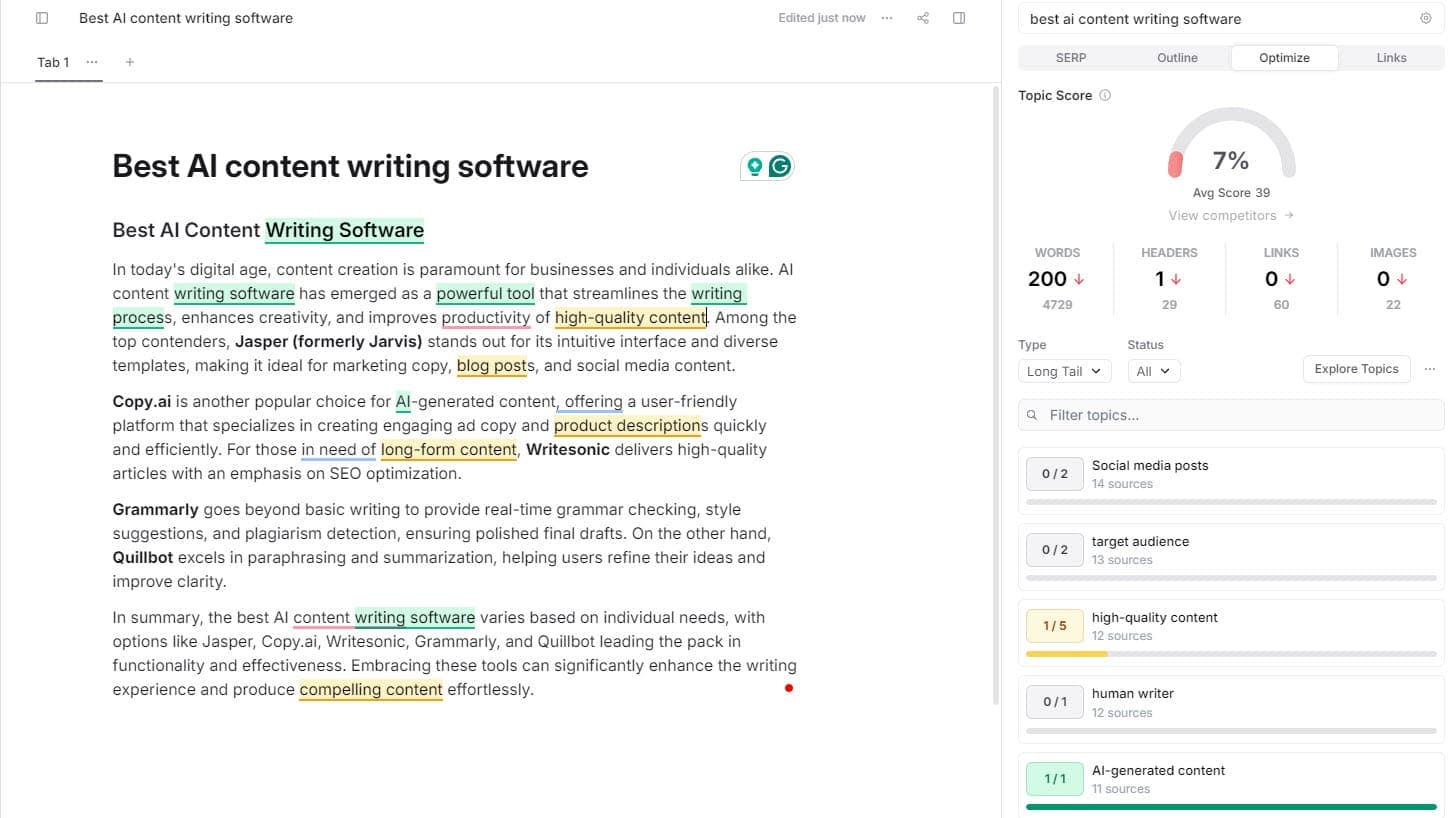1451x818 pixels.
Task: Click the Words down arrow indicator
Action: [1079, 279]
